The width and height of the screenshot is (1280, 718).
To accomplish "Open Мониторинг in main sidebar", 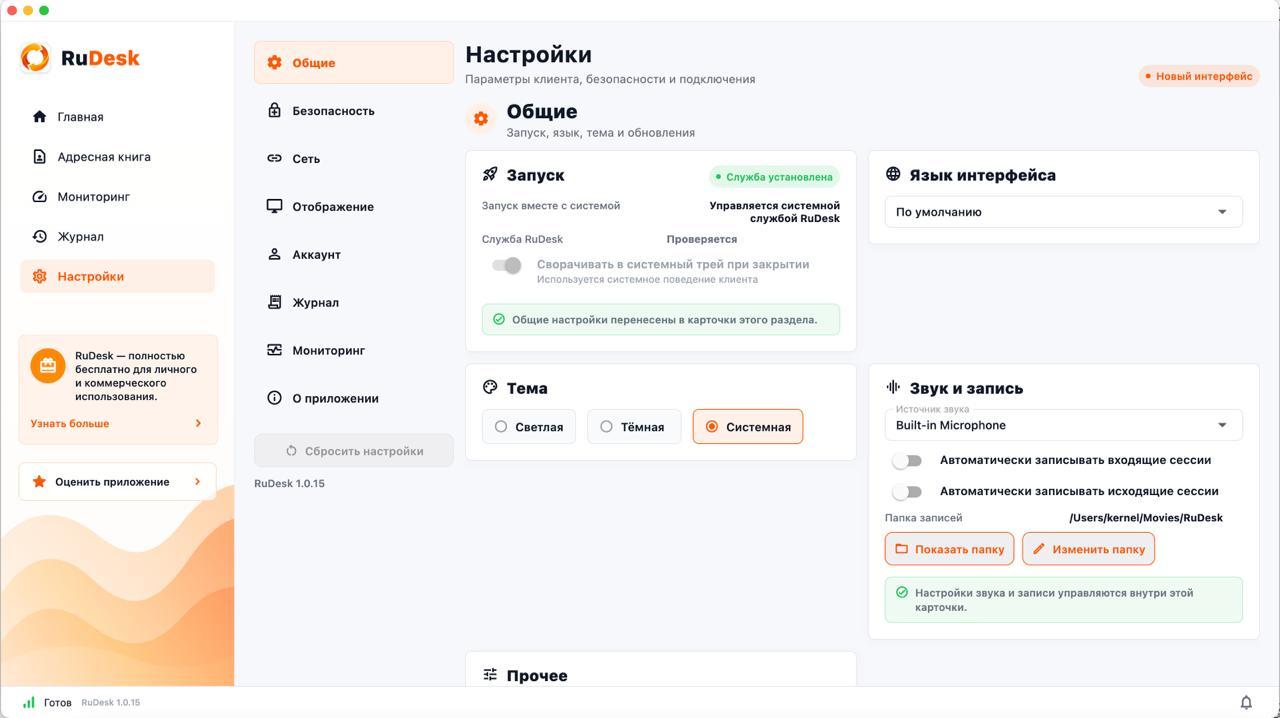I will (117, 197).
